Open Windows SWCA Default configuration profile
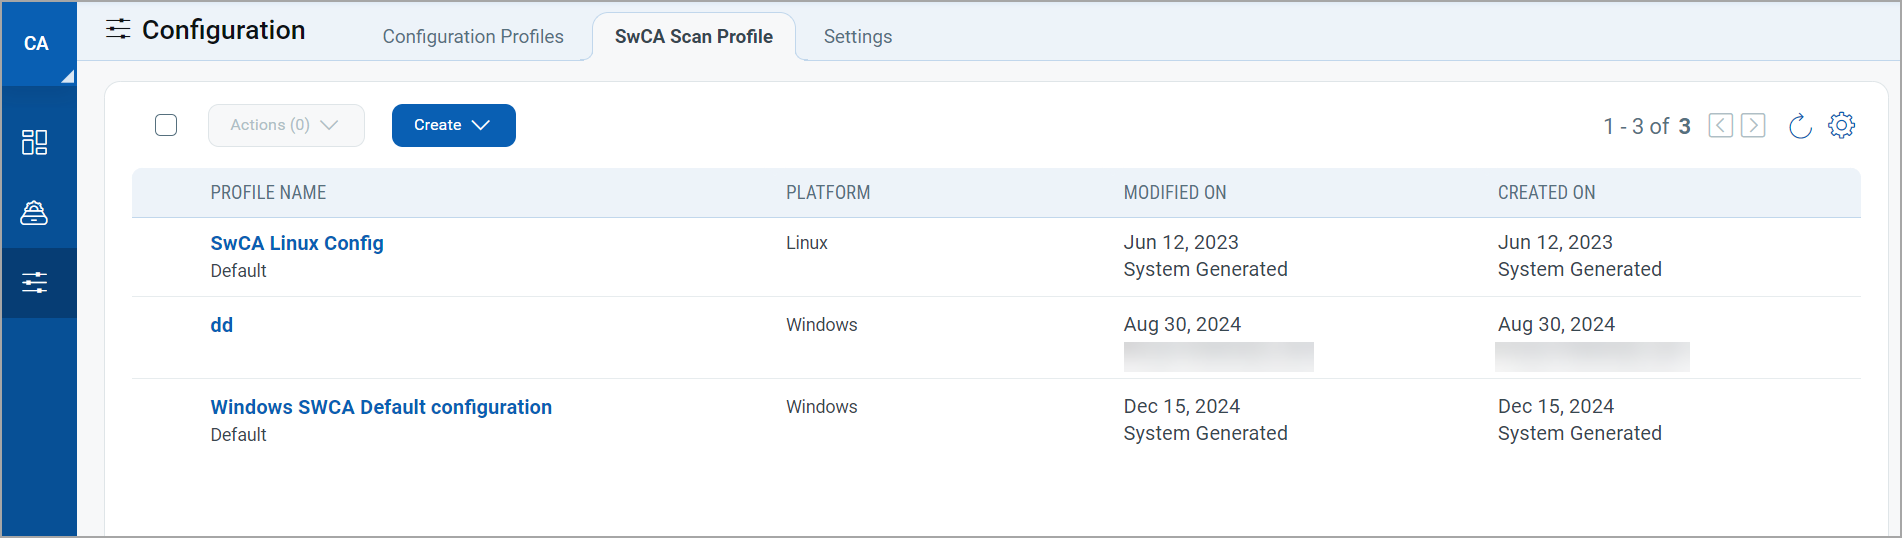Image resolution: width=1902 pixels, height=538 pixels. (x=381, y=407)
